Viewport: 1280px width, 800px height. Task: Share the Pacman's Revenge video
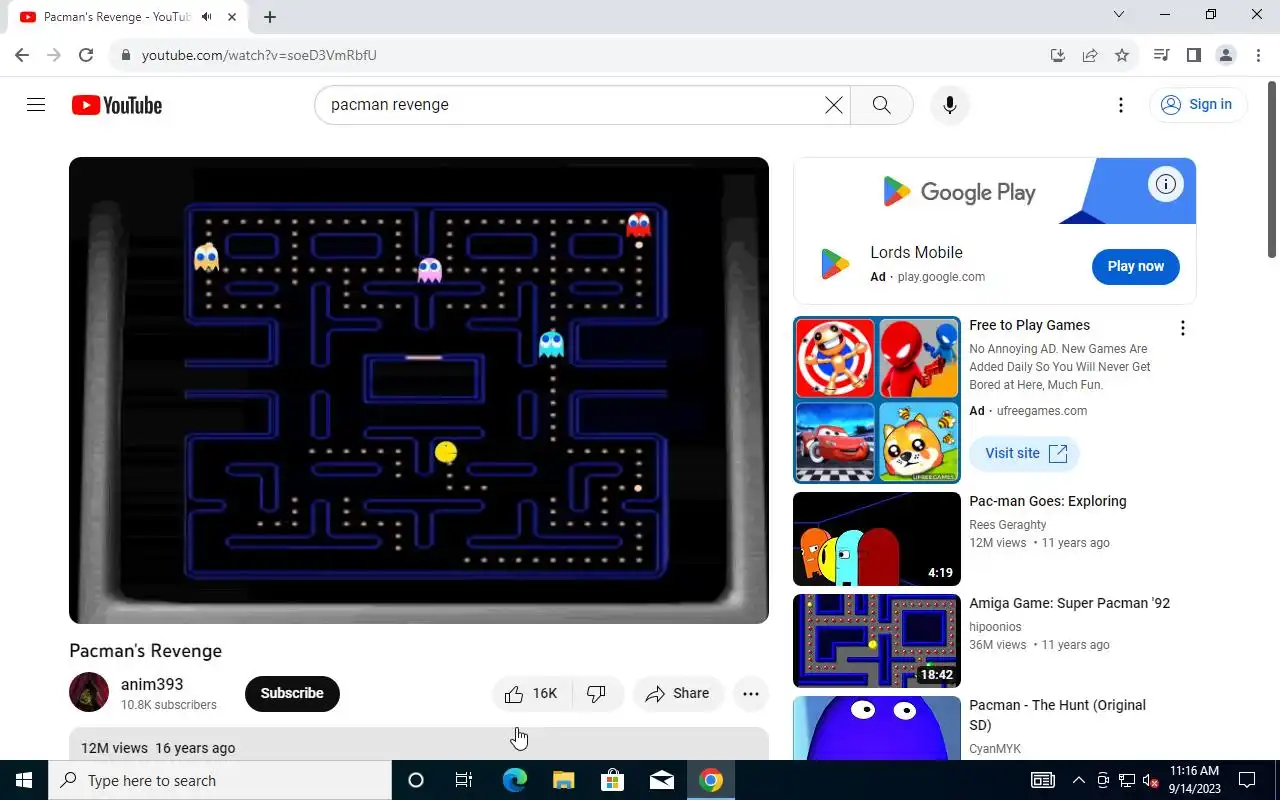pos(677,693)
